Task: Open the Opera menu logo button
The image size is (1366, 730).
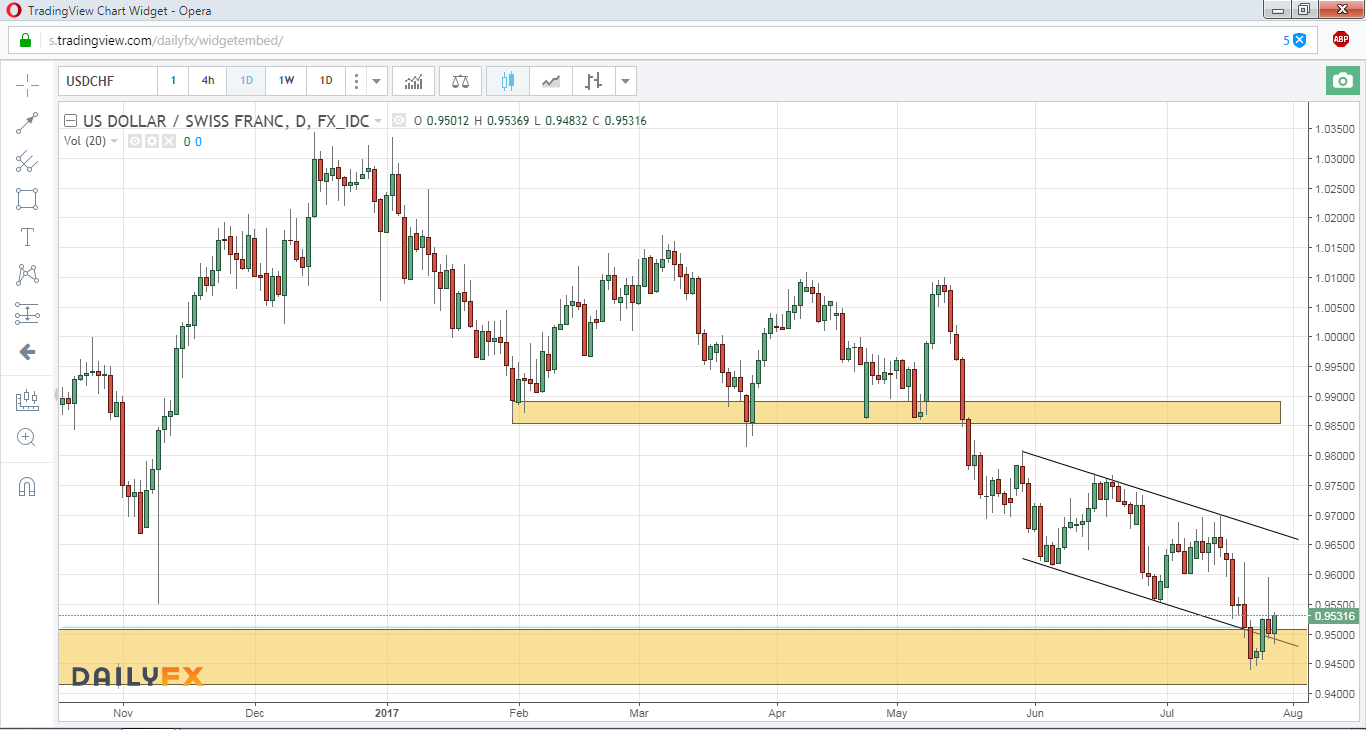Action: 14,9
